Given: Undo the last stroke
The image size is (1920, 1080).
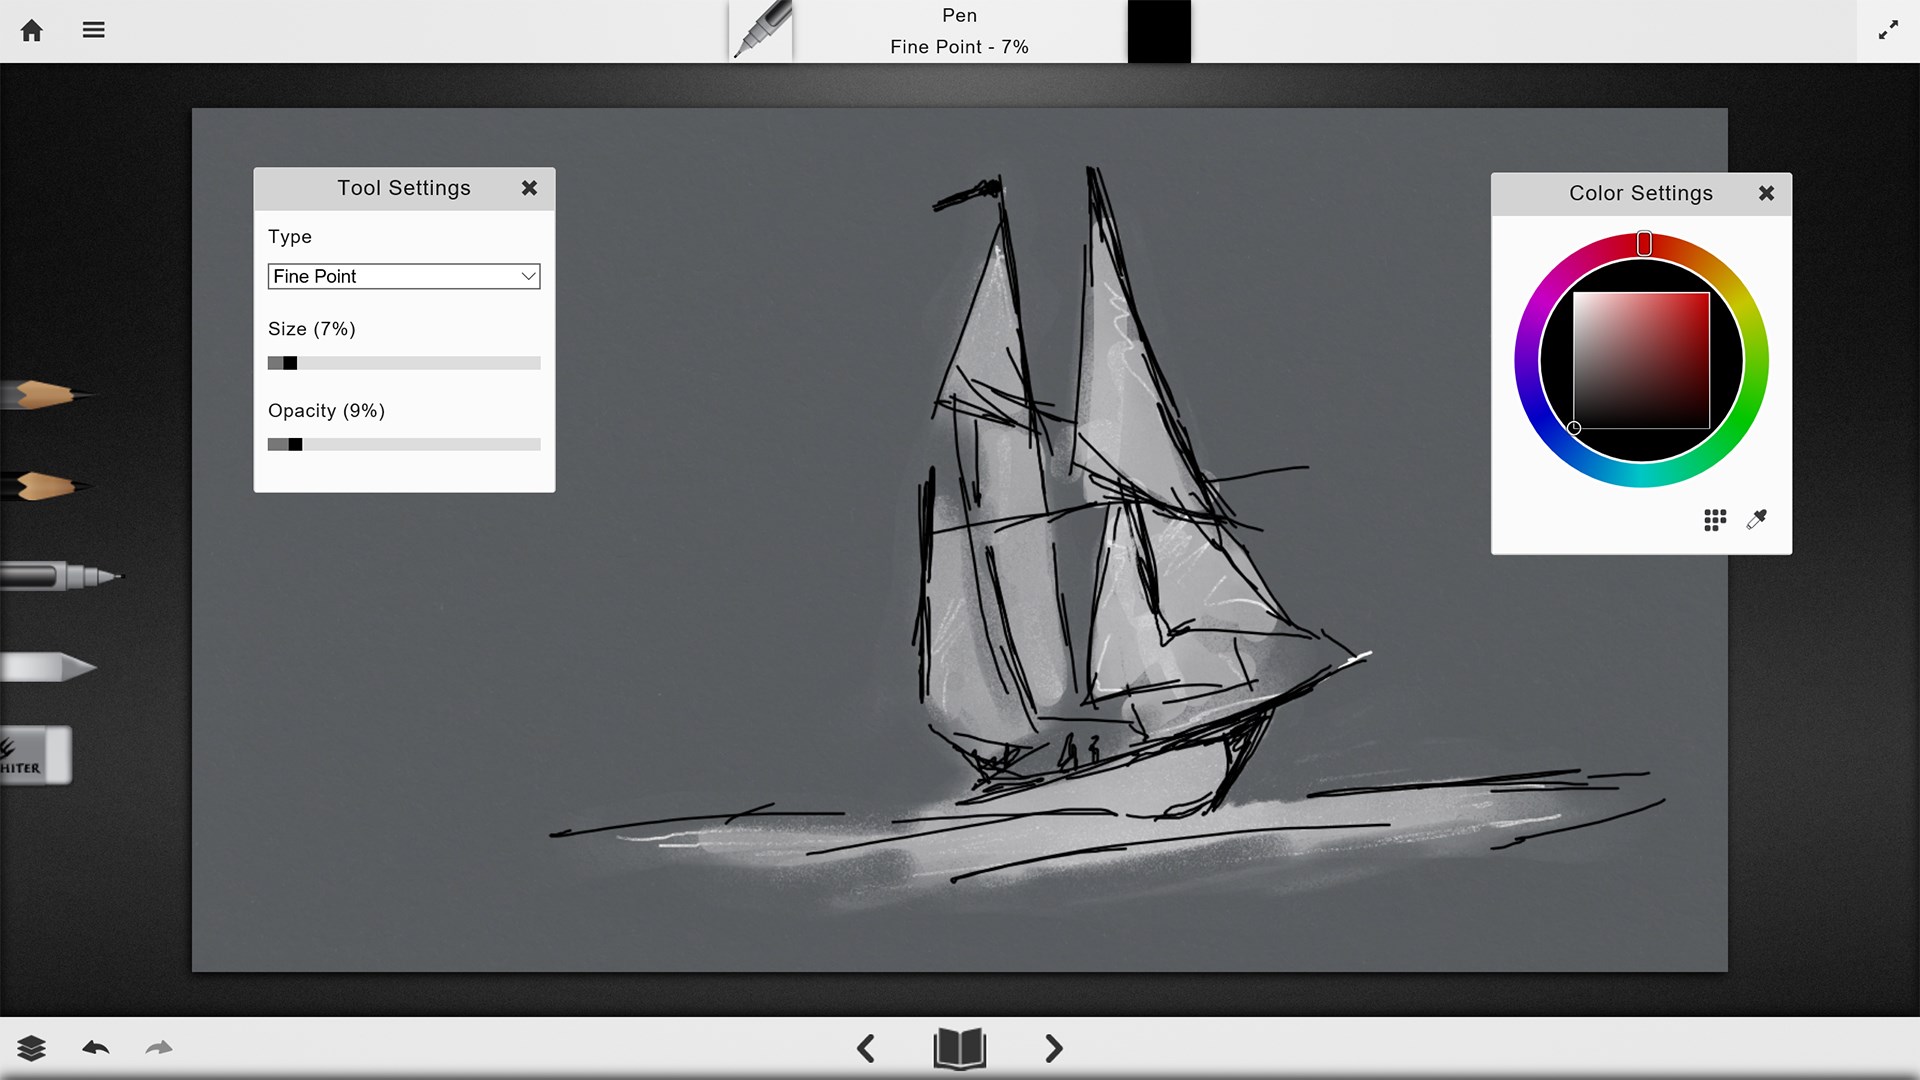Looking at the screenshot, I should coord(96,1048).
